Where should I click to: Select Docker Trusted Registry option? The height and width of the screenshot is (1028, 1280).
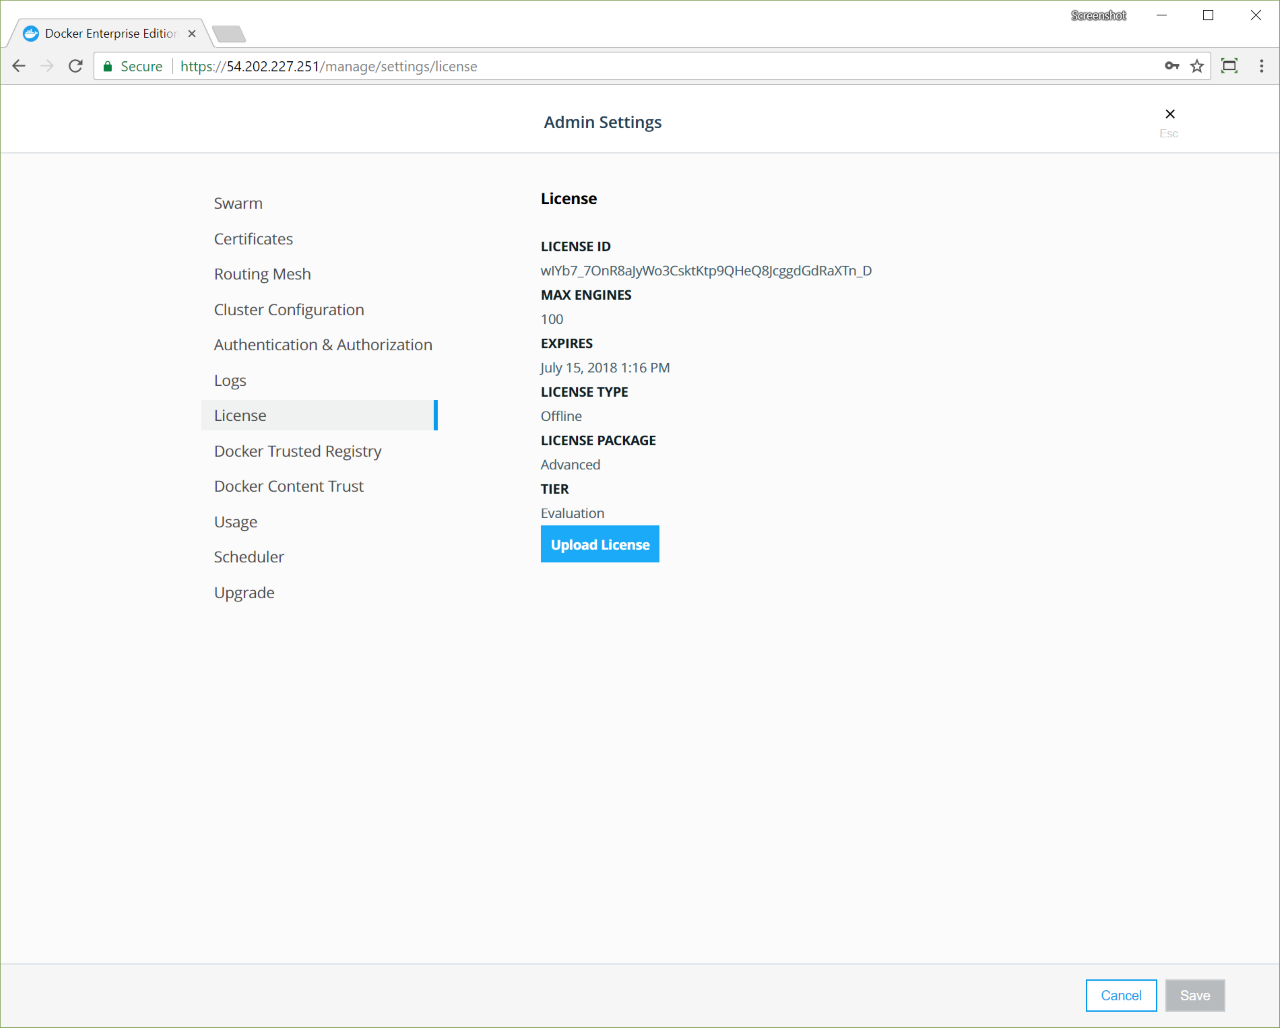coord(297,451)
